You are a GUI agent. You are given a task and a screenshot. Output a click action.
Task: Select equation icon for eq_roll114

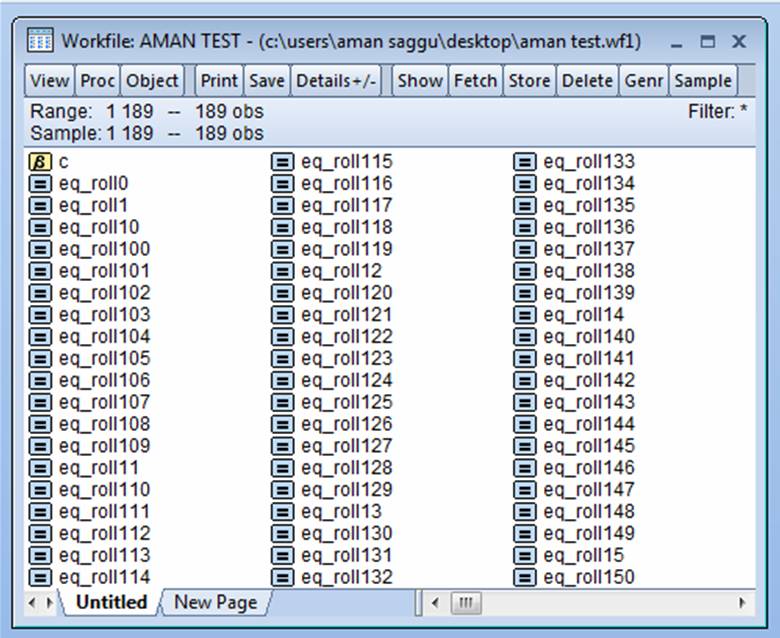pos(40,577)
